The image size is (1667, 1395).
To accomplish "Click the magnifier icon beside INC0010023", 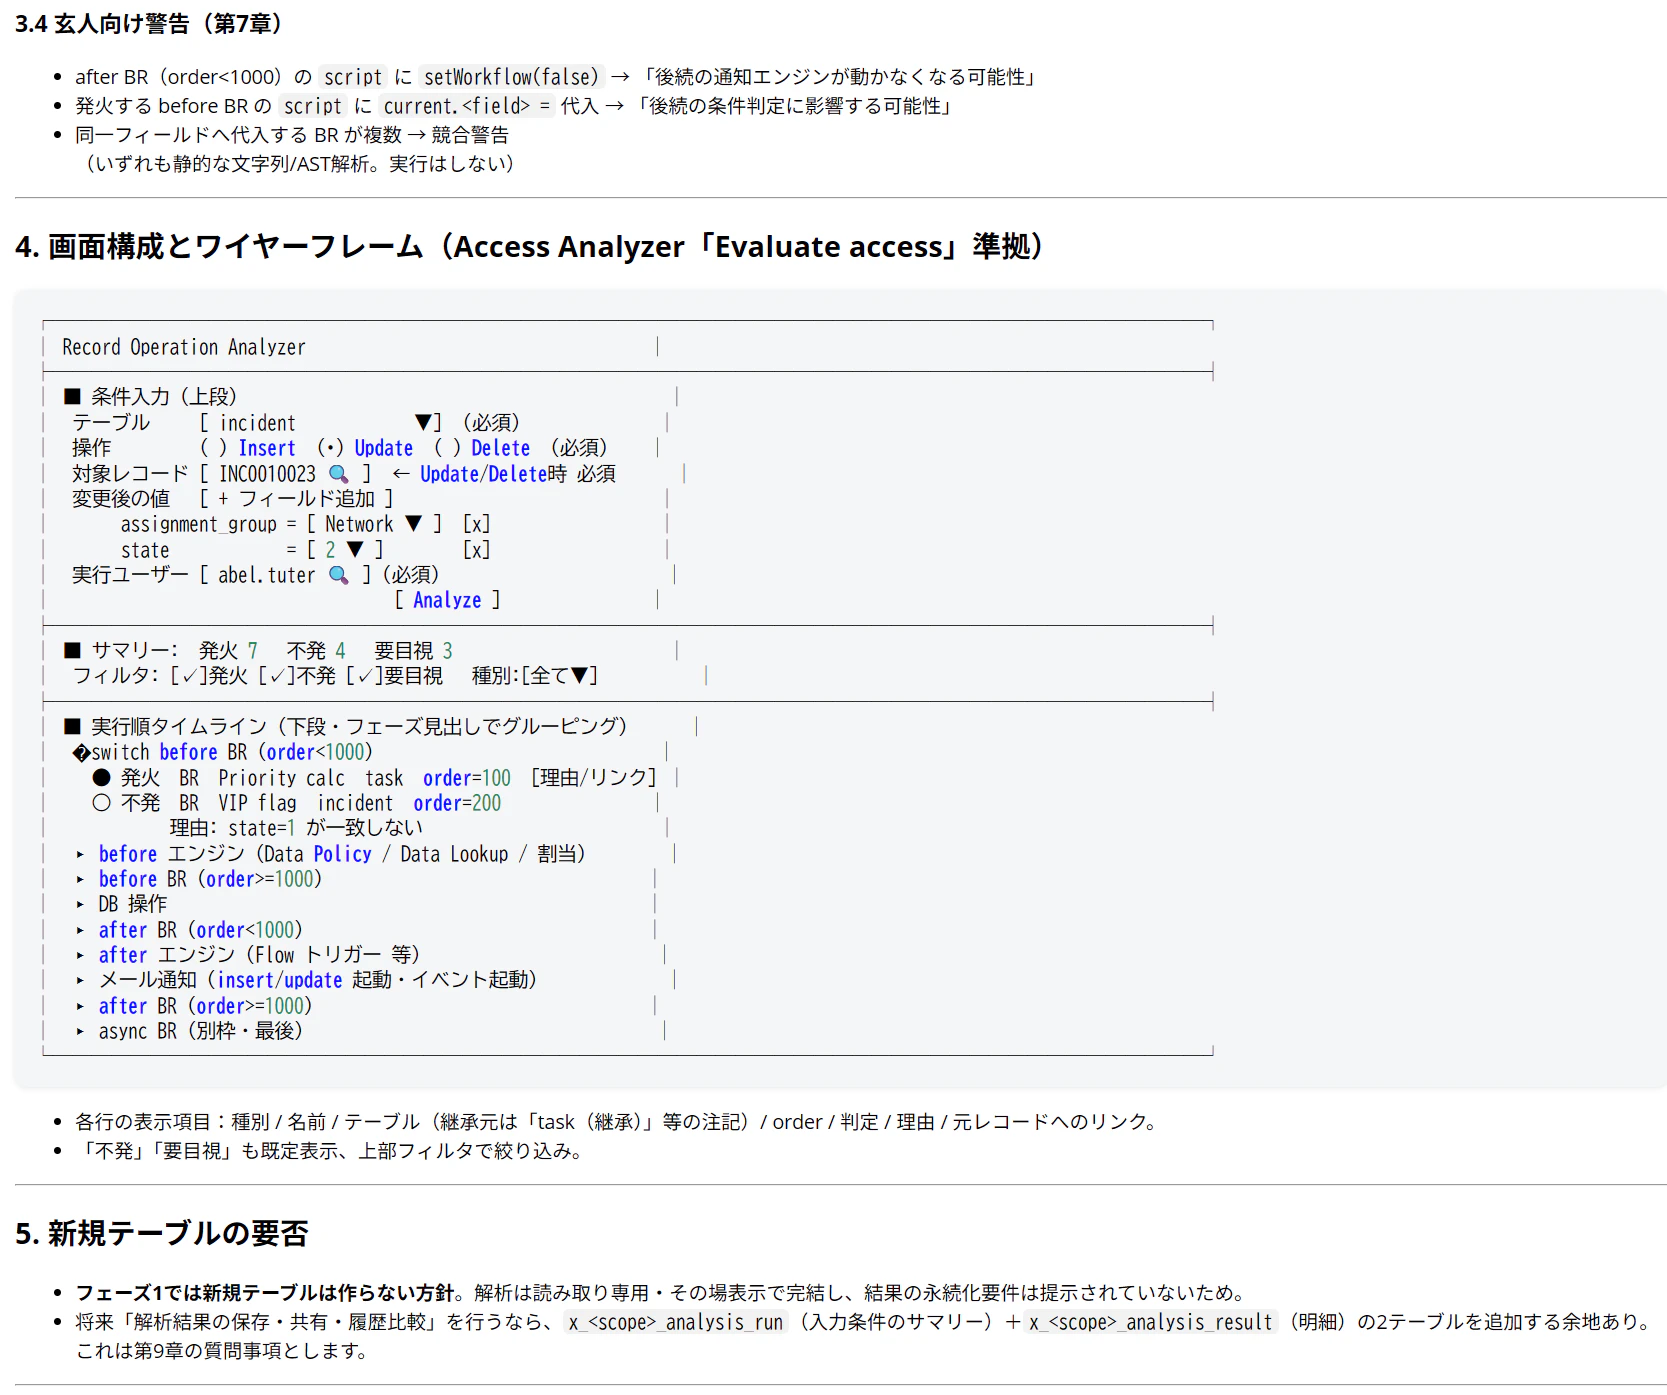I will 339,474.
